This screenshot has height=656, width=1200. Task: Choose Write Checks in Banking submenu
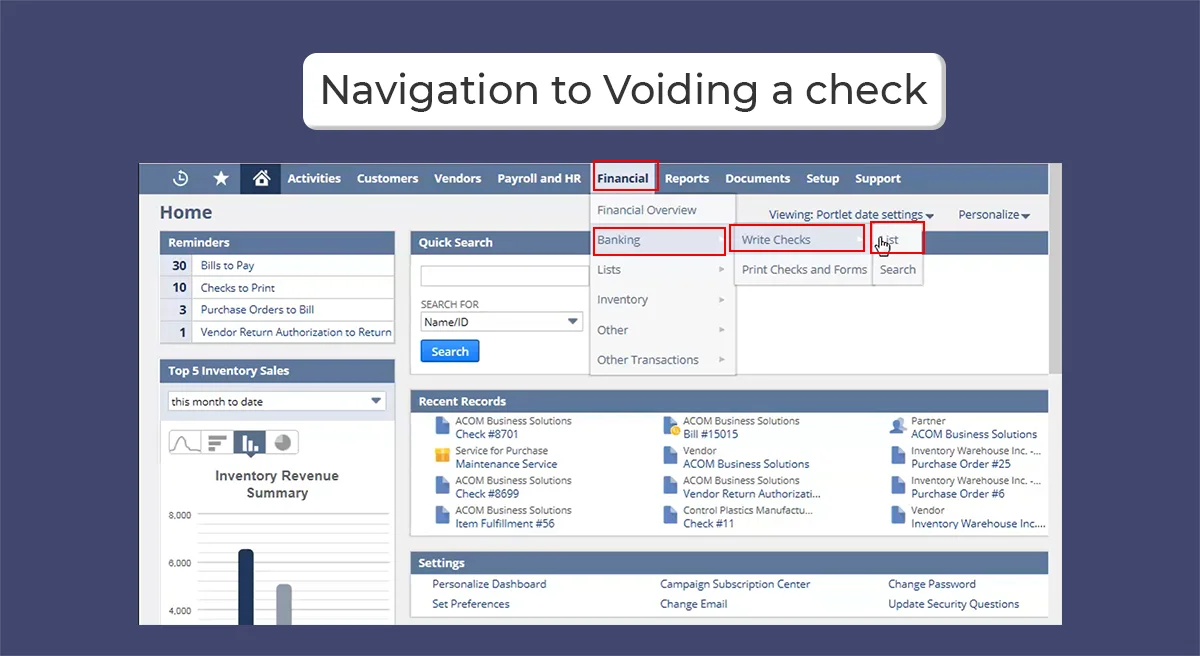click(x=797, y=240)
